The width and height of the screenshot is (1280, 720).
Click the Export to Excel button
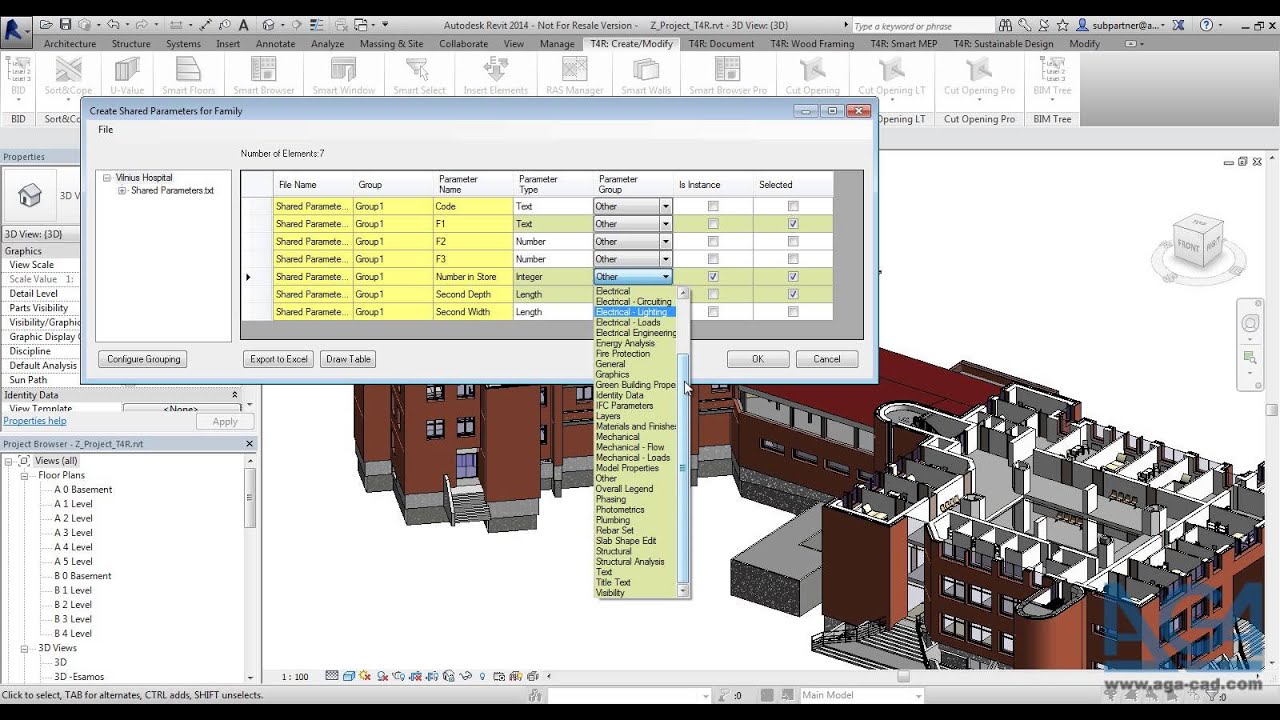point(279,359)
